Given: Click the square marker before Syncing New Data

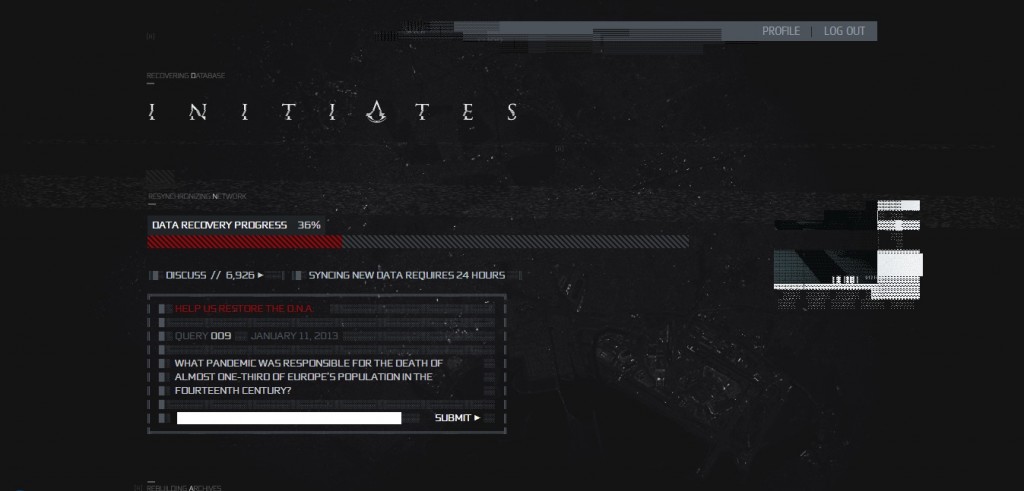Looking at the screenshot, I should pyautogui.click(x=297, y=276).
